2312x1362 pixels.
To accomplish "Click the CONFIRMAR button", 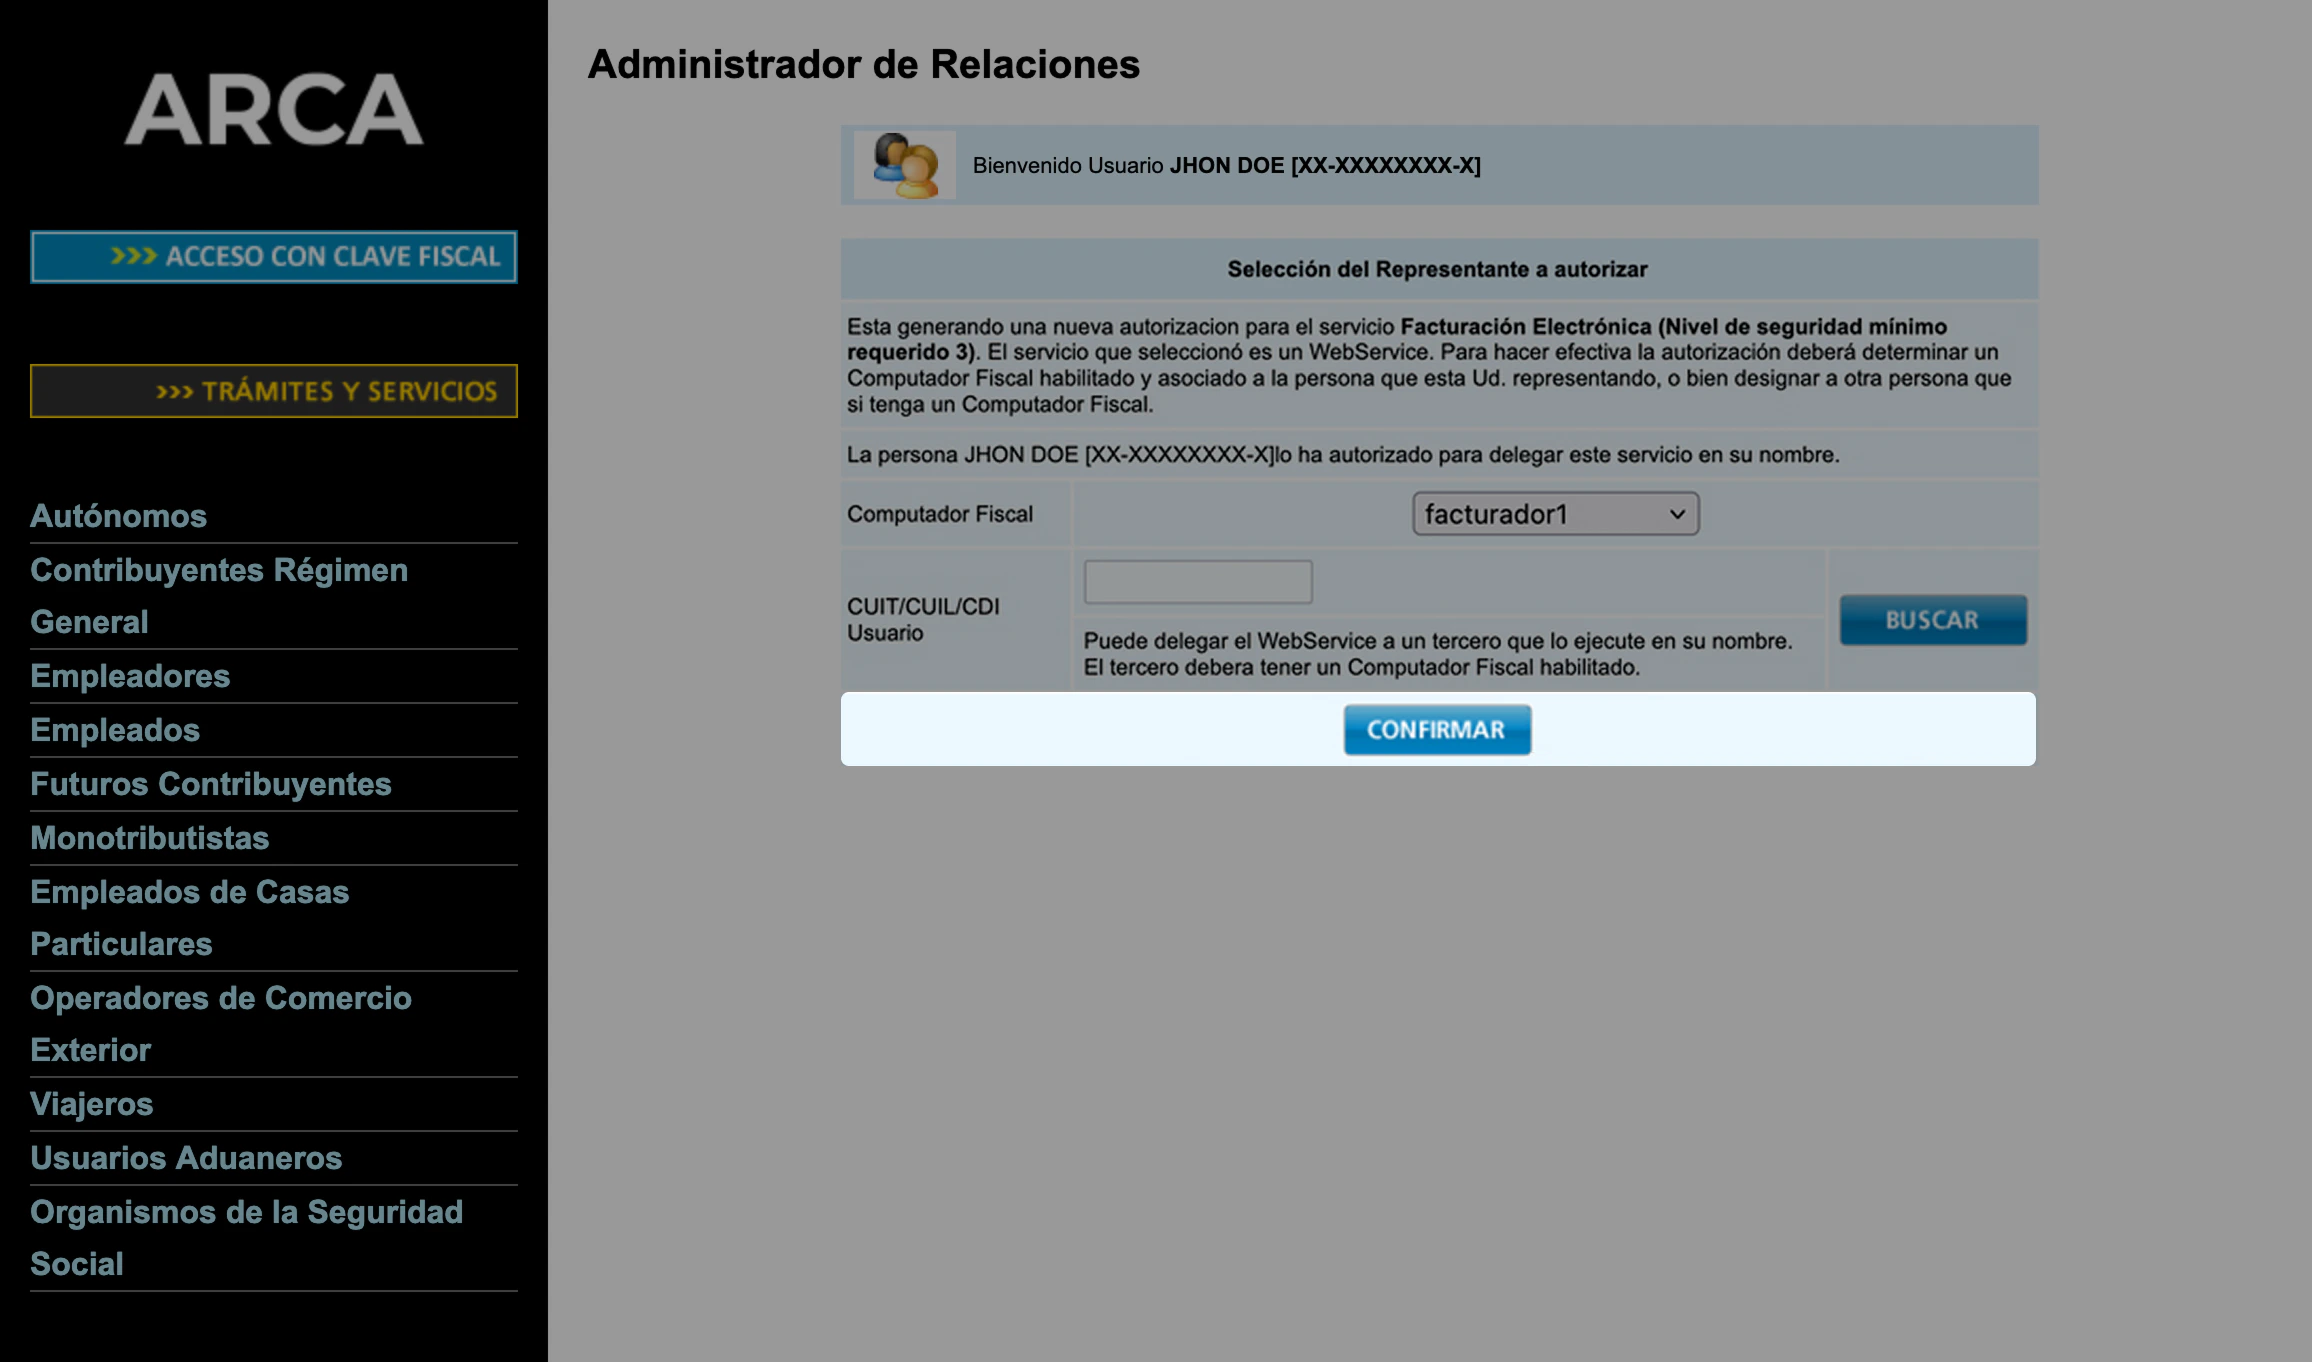I will (x=1436, y=730).
